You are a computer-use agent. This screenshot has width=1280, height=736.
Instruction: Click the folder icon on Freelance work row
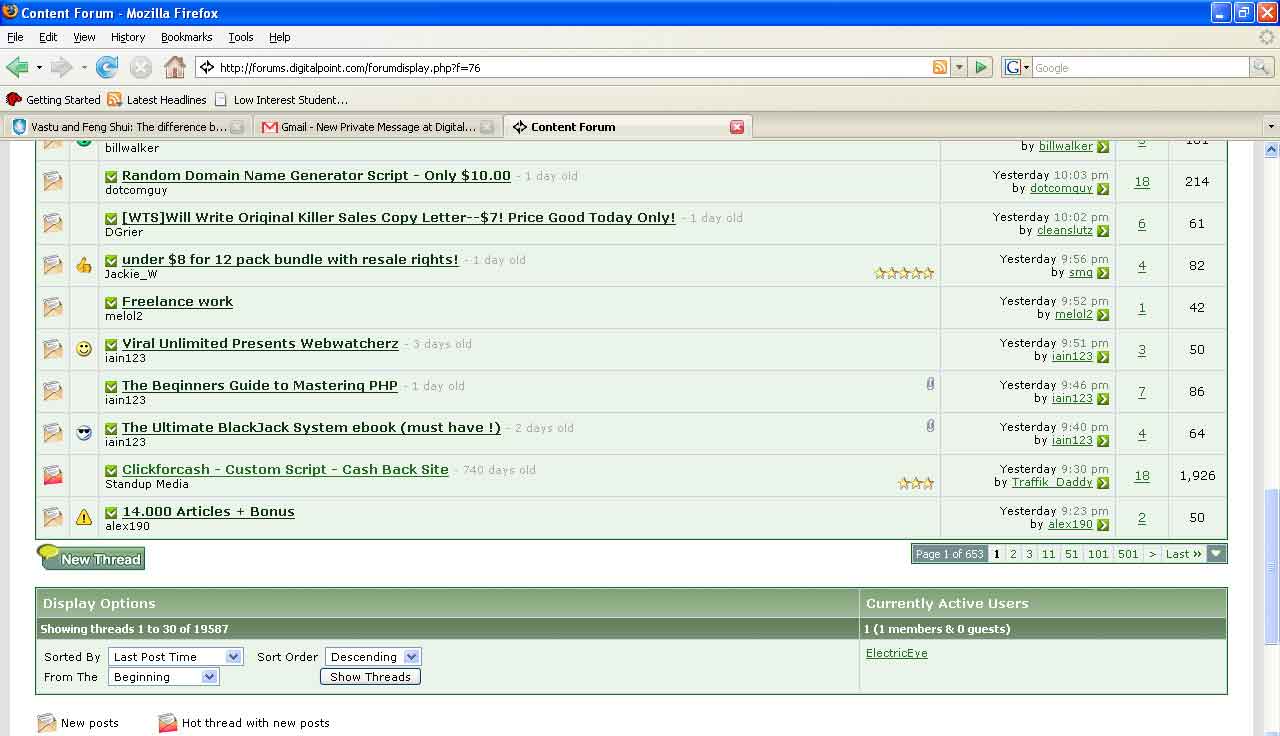(x=53, y=307)
